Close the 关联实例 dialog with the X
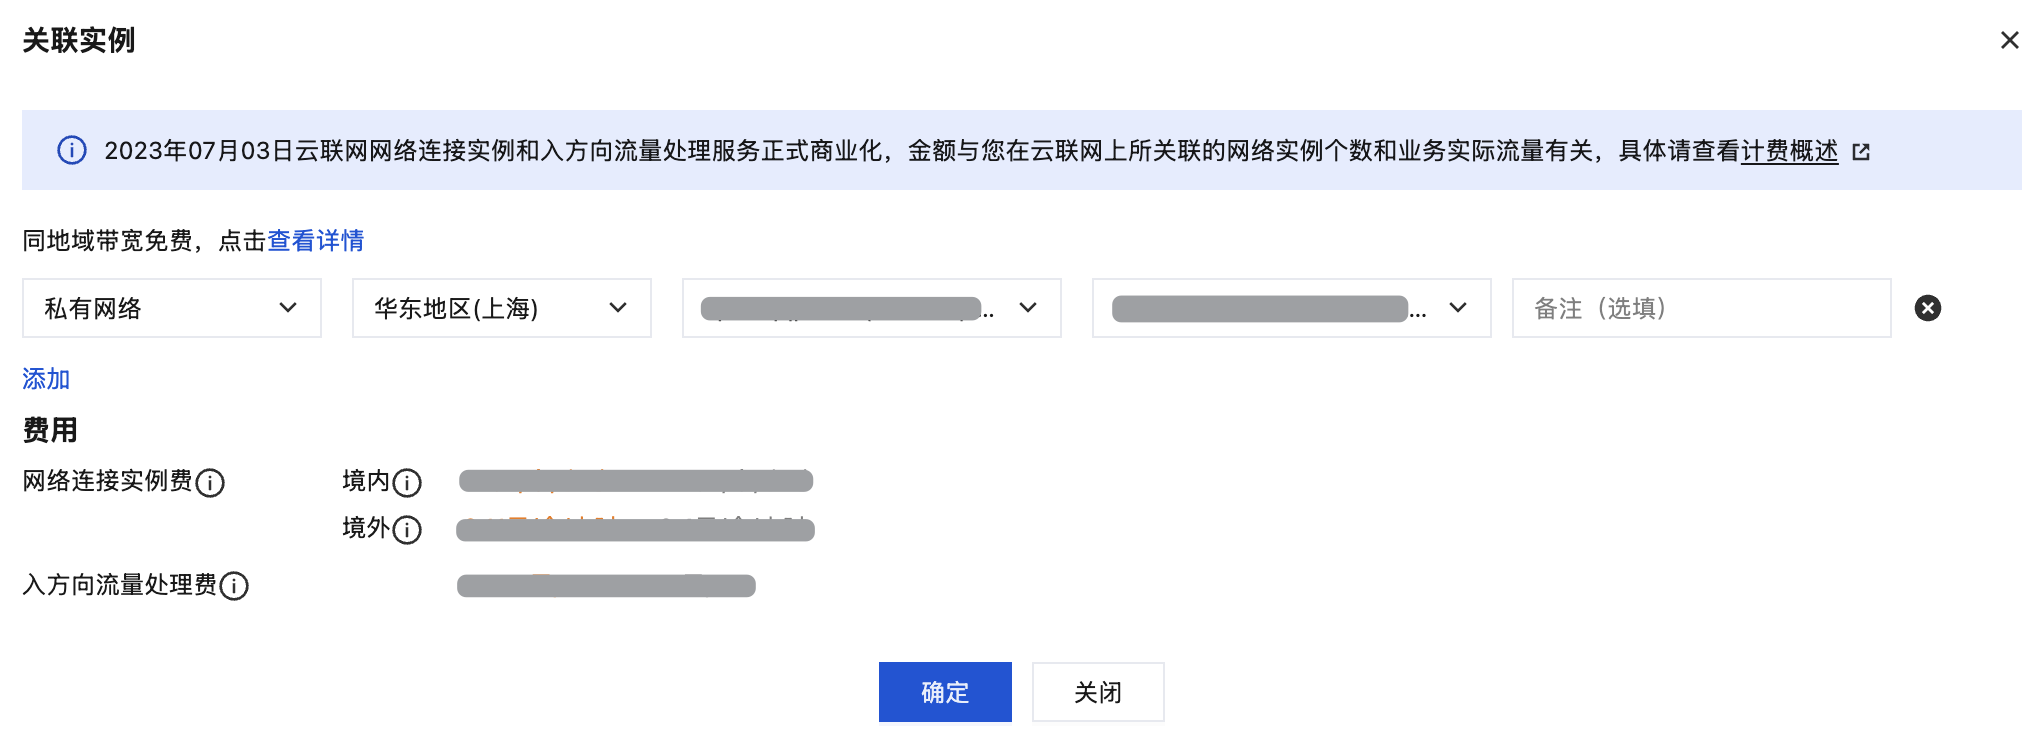This screenshot has width=2042, height=746. coord(2009,40)
